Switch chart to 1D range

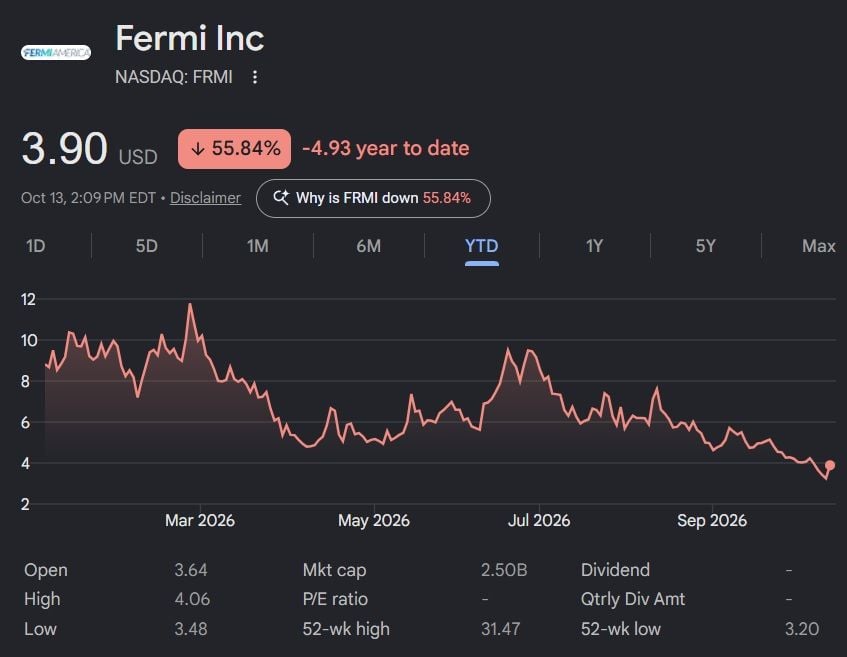point(36,246)
